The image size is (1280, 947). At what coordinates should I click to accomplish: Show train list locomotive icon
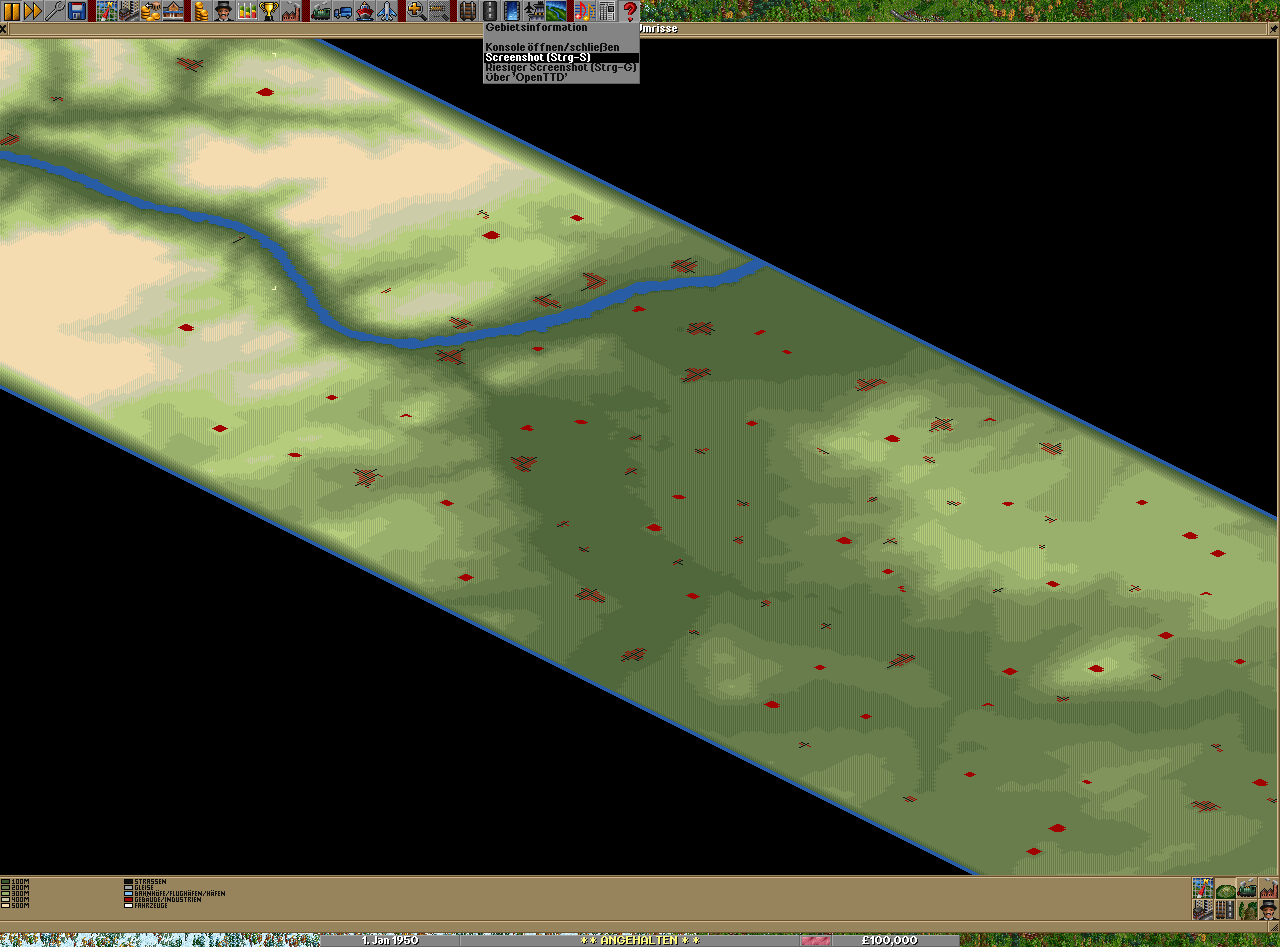pos(321,11)
